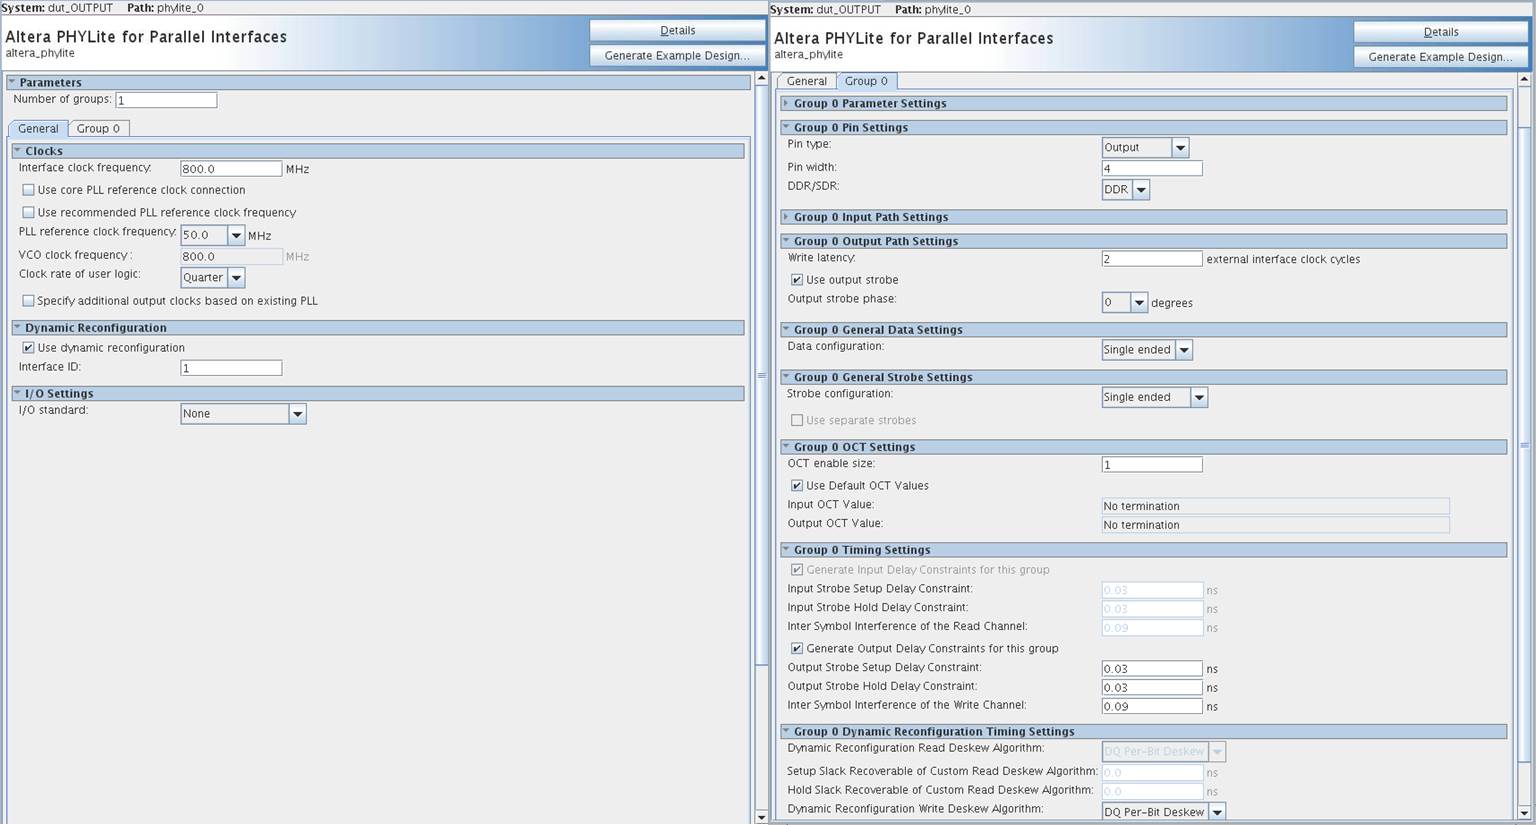Open the DDR/SDR dropdown
Image resolution: width=1536 pixels, height=825 pixels.
point(1140,190)
